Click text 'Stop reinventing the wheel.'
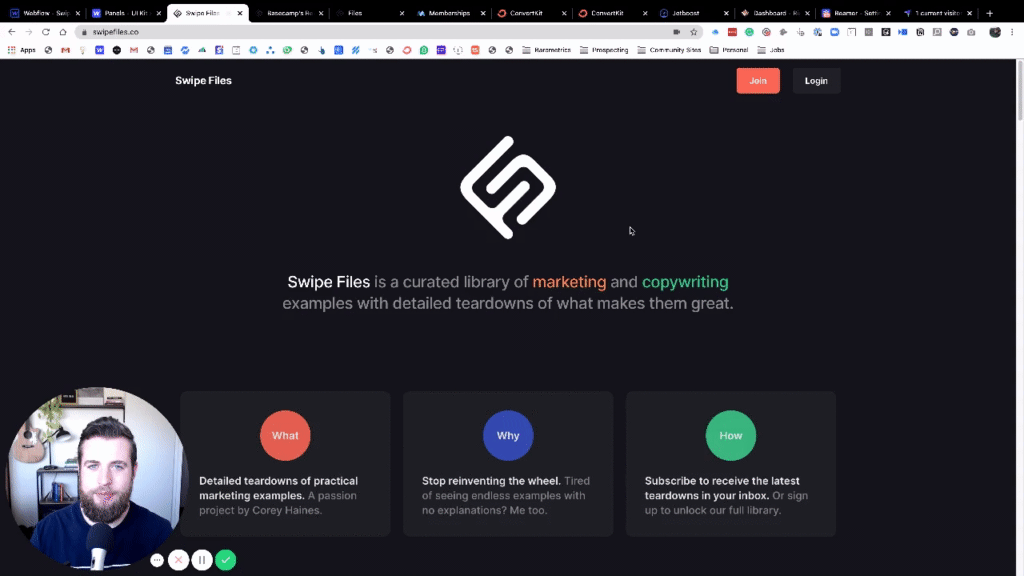 [x=491, y=481]
